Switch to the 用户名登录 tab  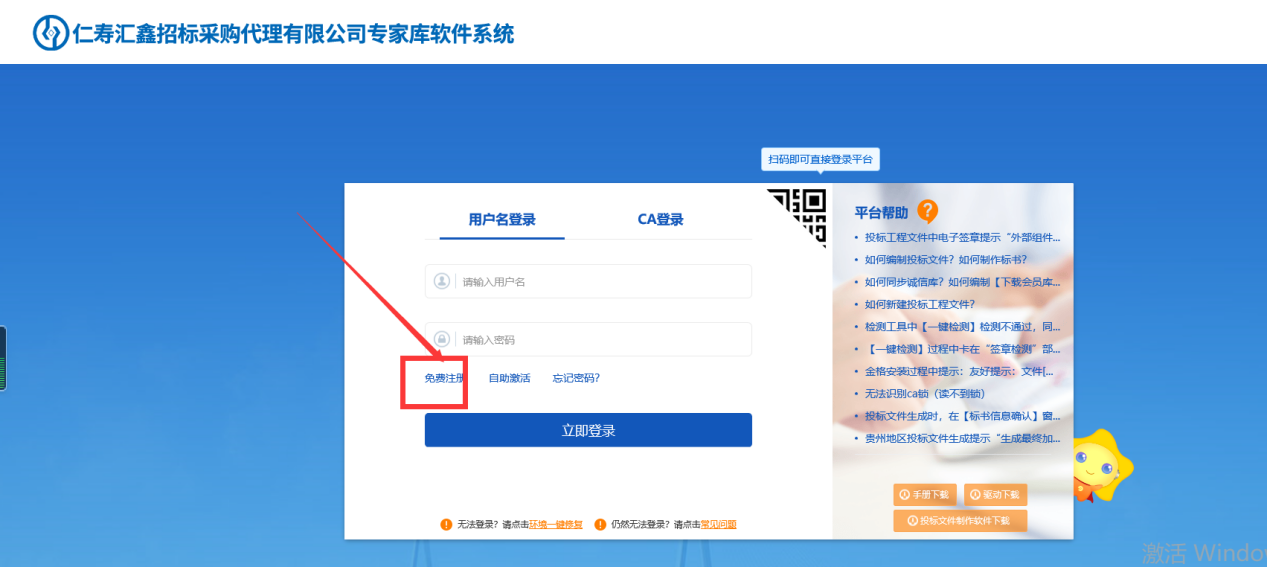tap(502, 220)
